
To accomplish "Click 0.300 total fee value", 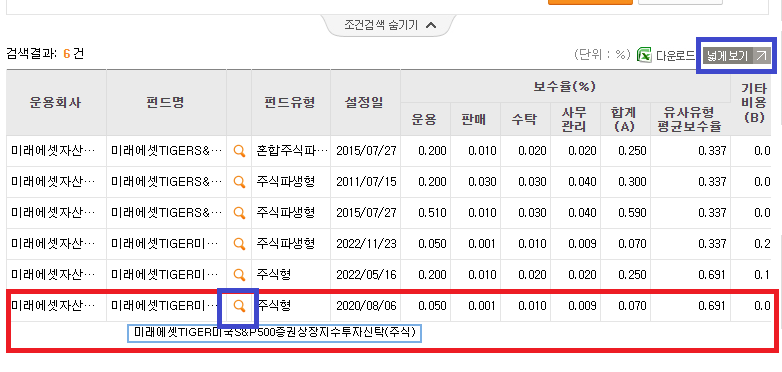I will pos(632,182).
